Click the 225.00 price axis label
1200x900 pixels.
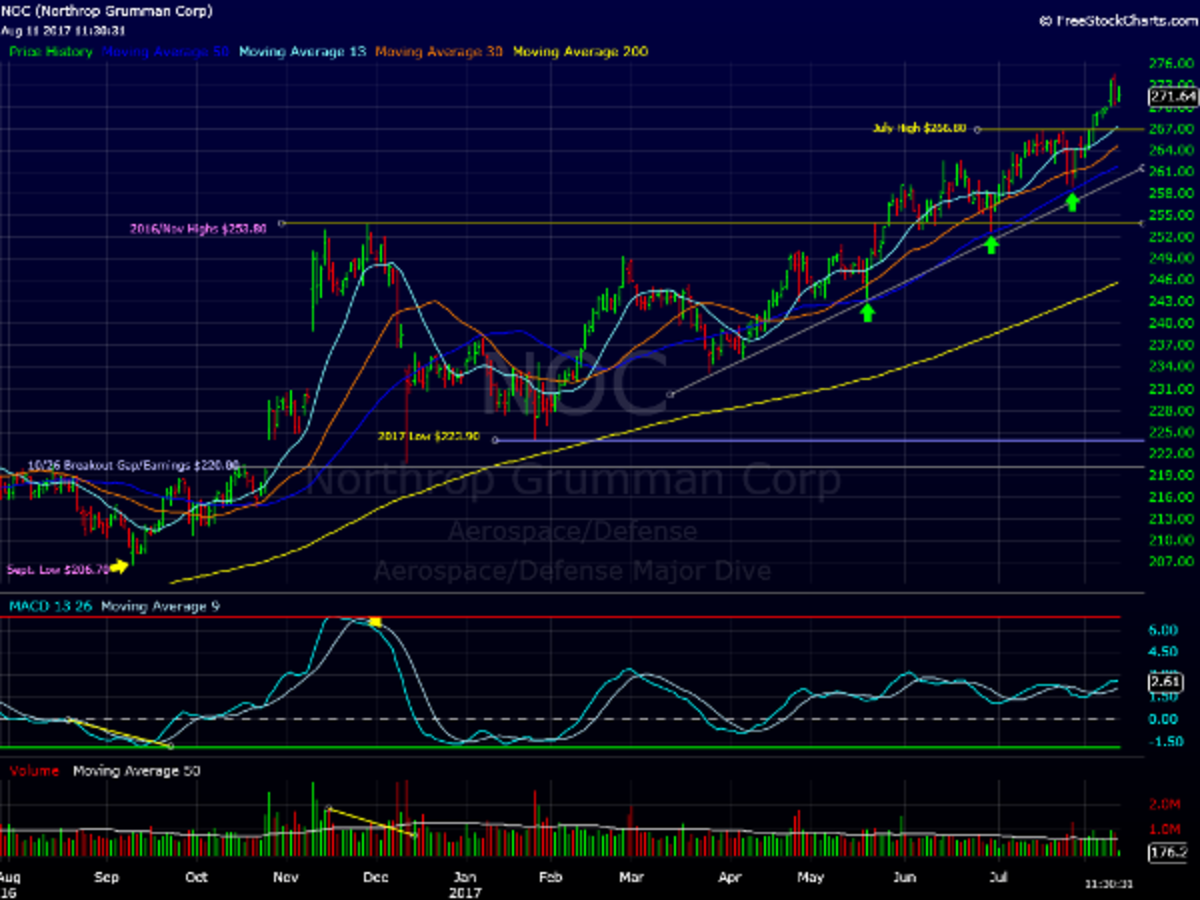[1173, 432]
